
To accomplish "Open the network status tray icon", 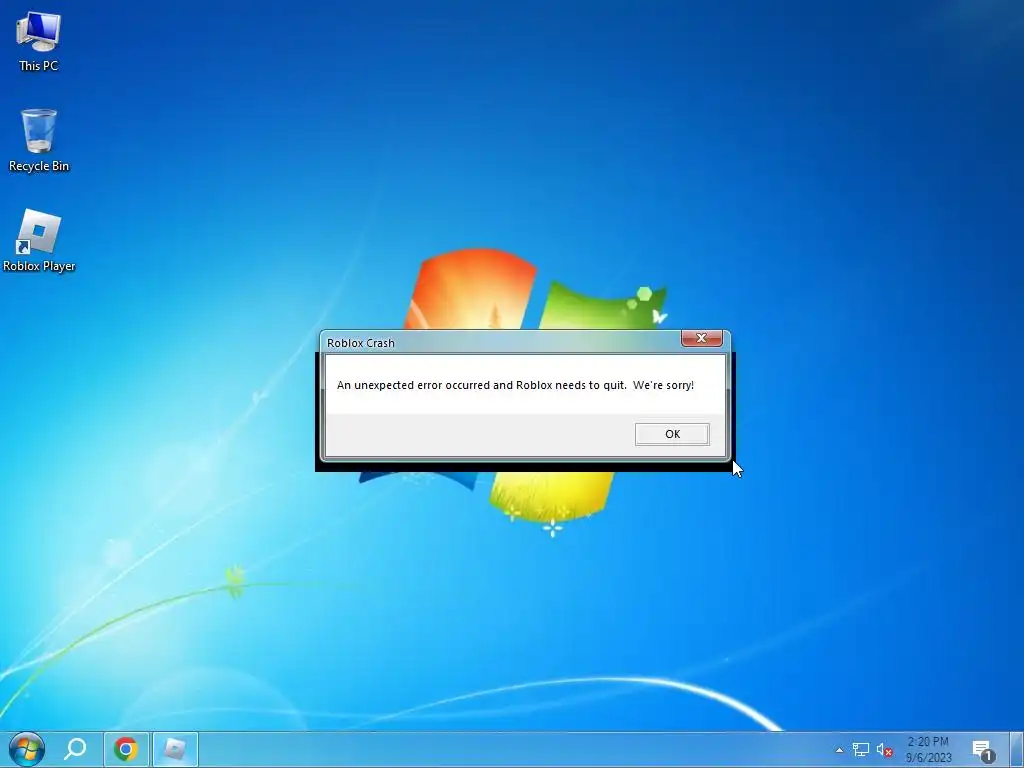I will pyautogui.click(x=861, y=750).
